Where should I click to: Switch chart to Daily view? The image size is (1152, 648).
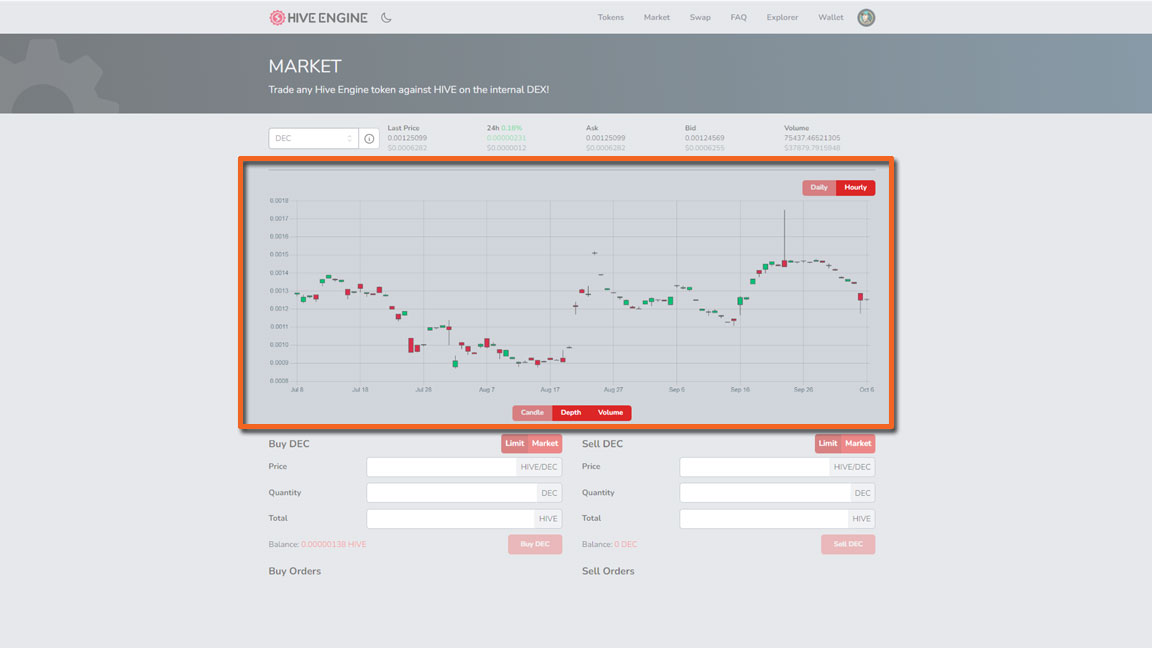click(x=819, y=187)
